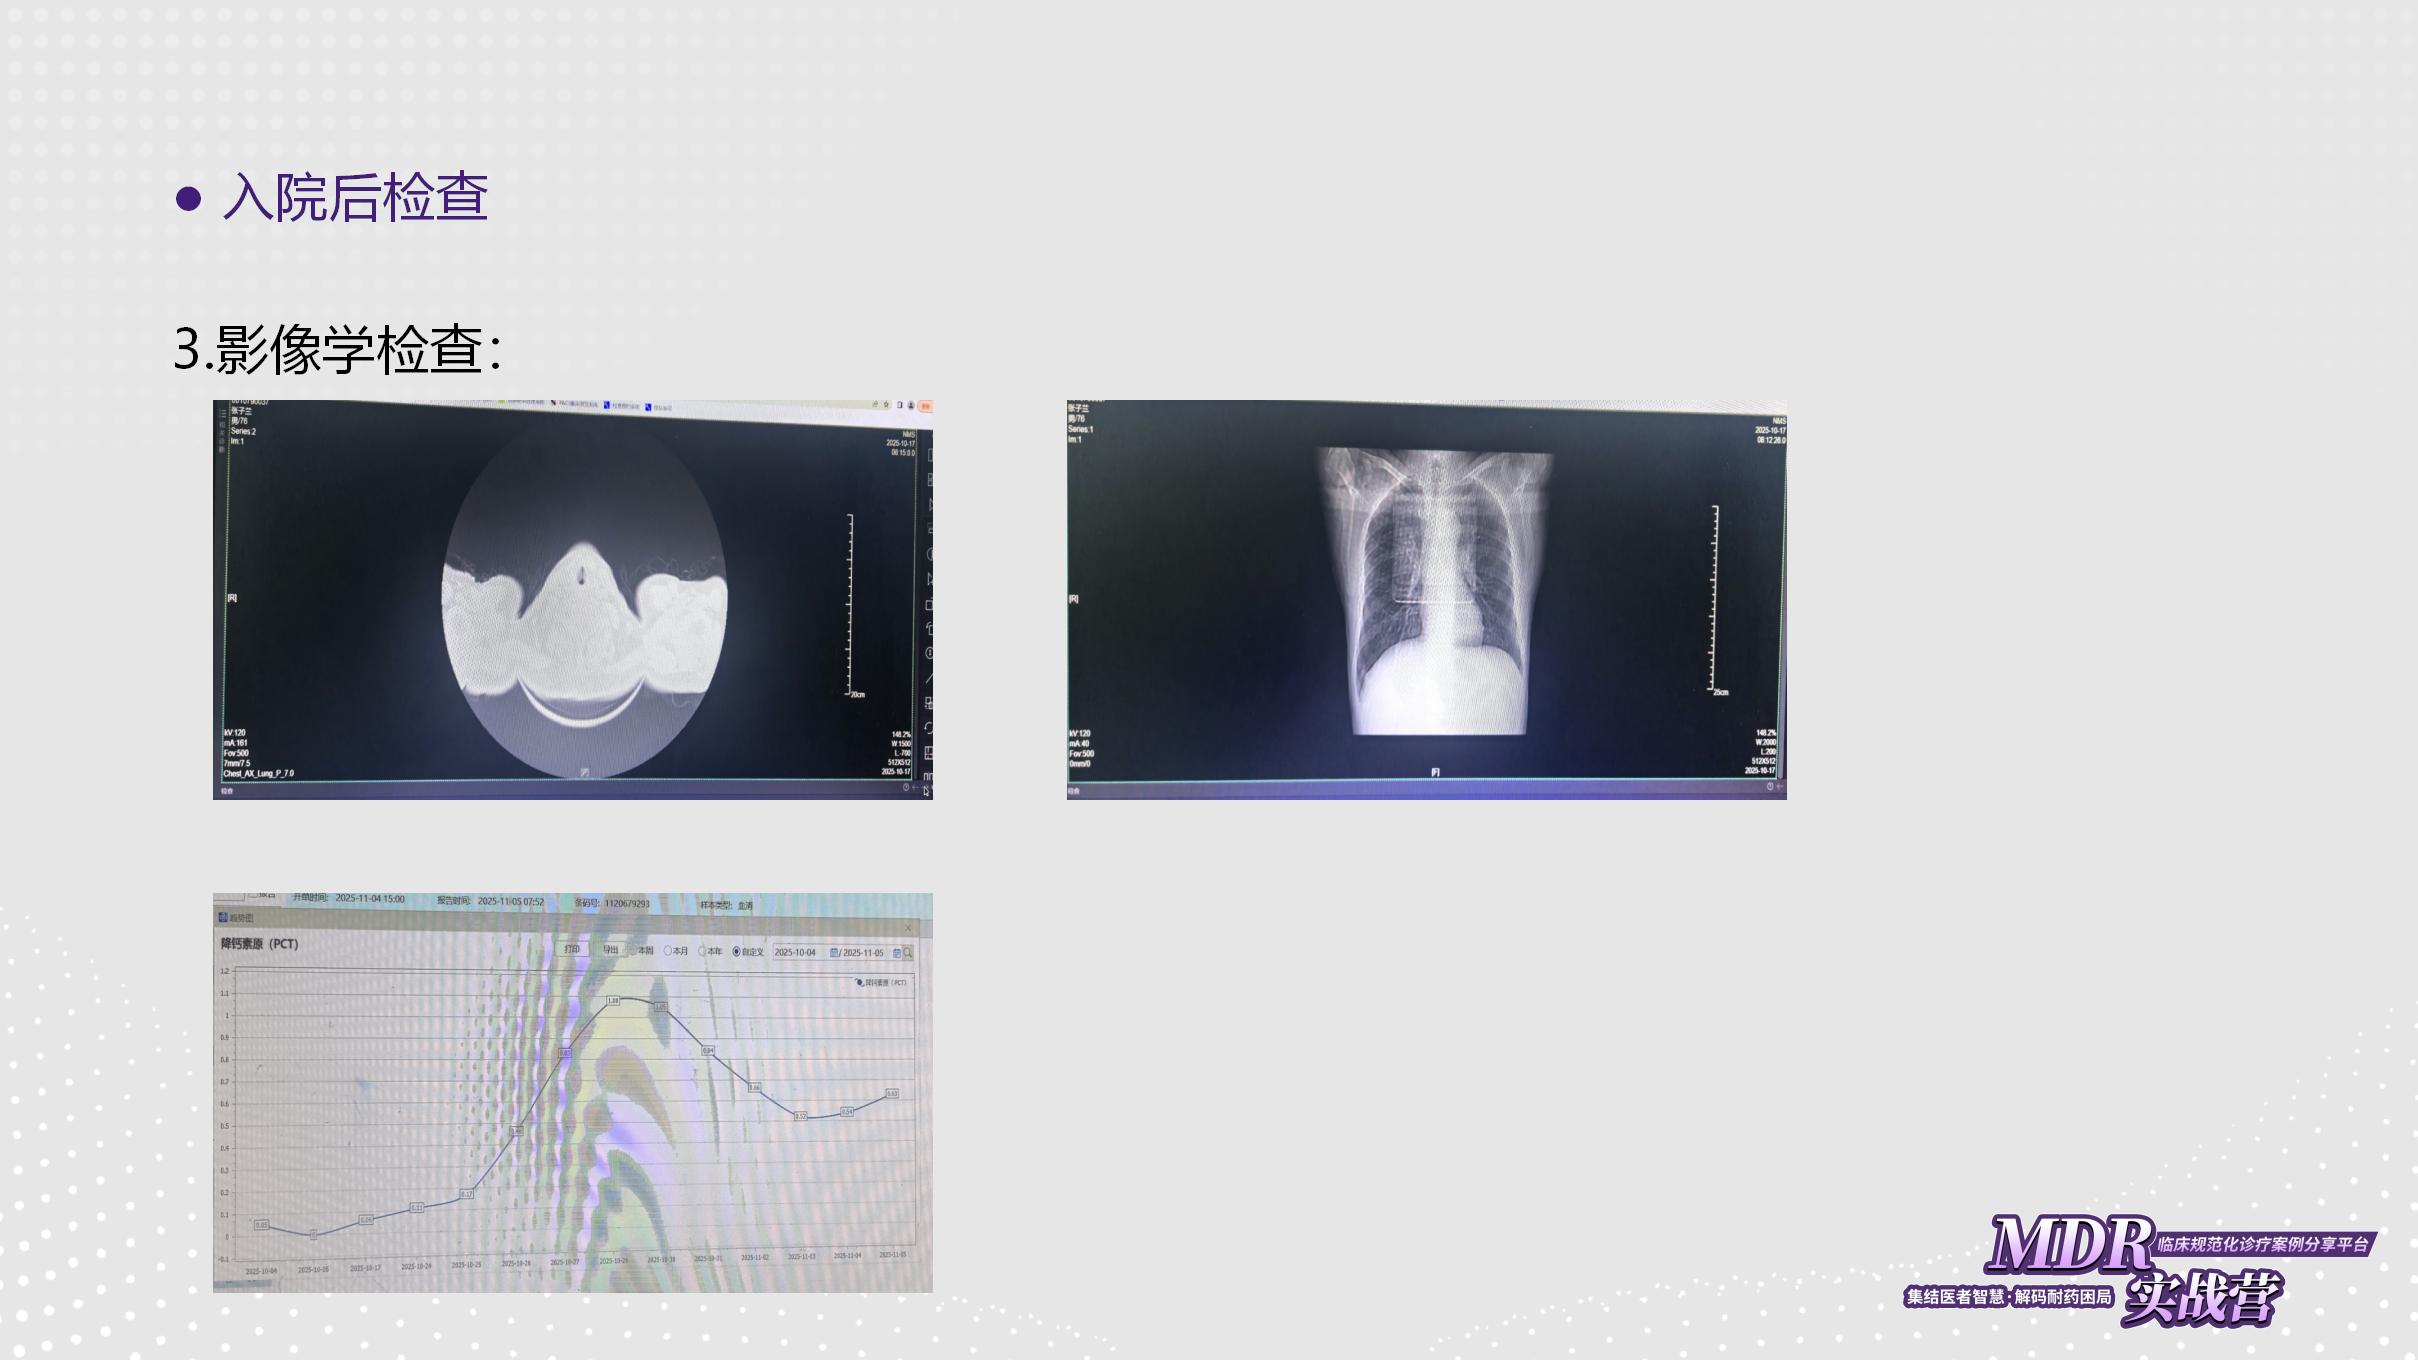This screenshot has width=2418, height=1360.
Task: Click the rotate arrow icon in CT viewer sidebar
Action: click(x=929, y=728)
